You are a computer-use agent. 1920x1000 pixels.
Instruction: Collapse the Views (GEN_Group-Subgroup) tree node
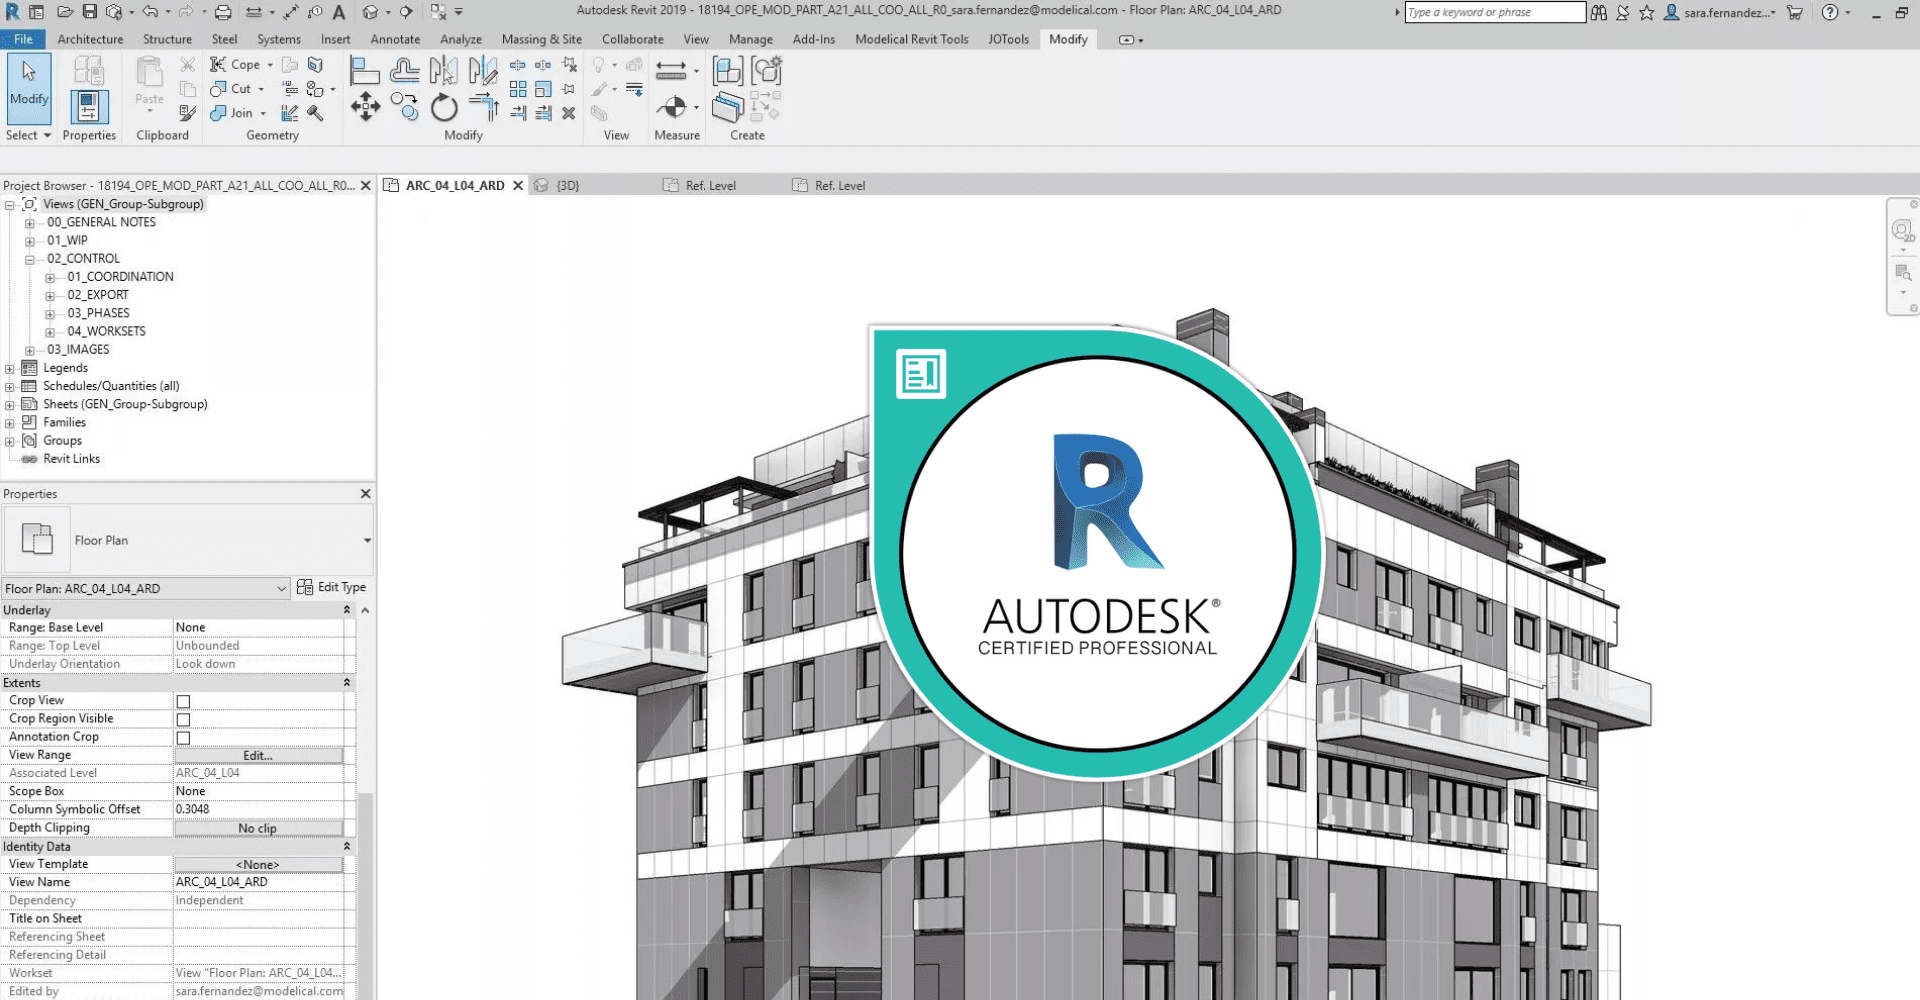point(10,204)
